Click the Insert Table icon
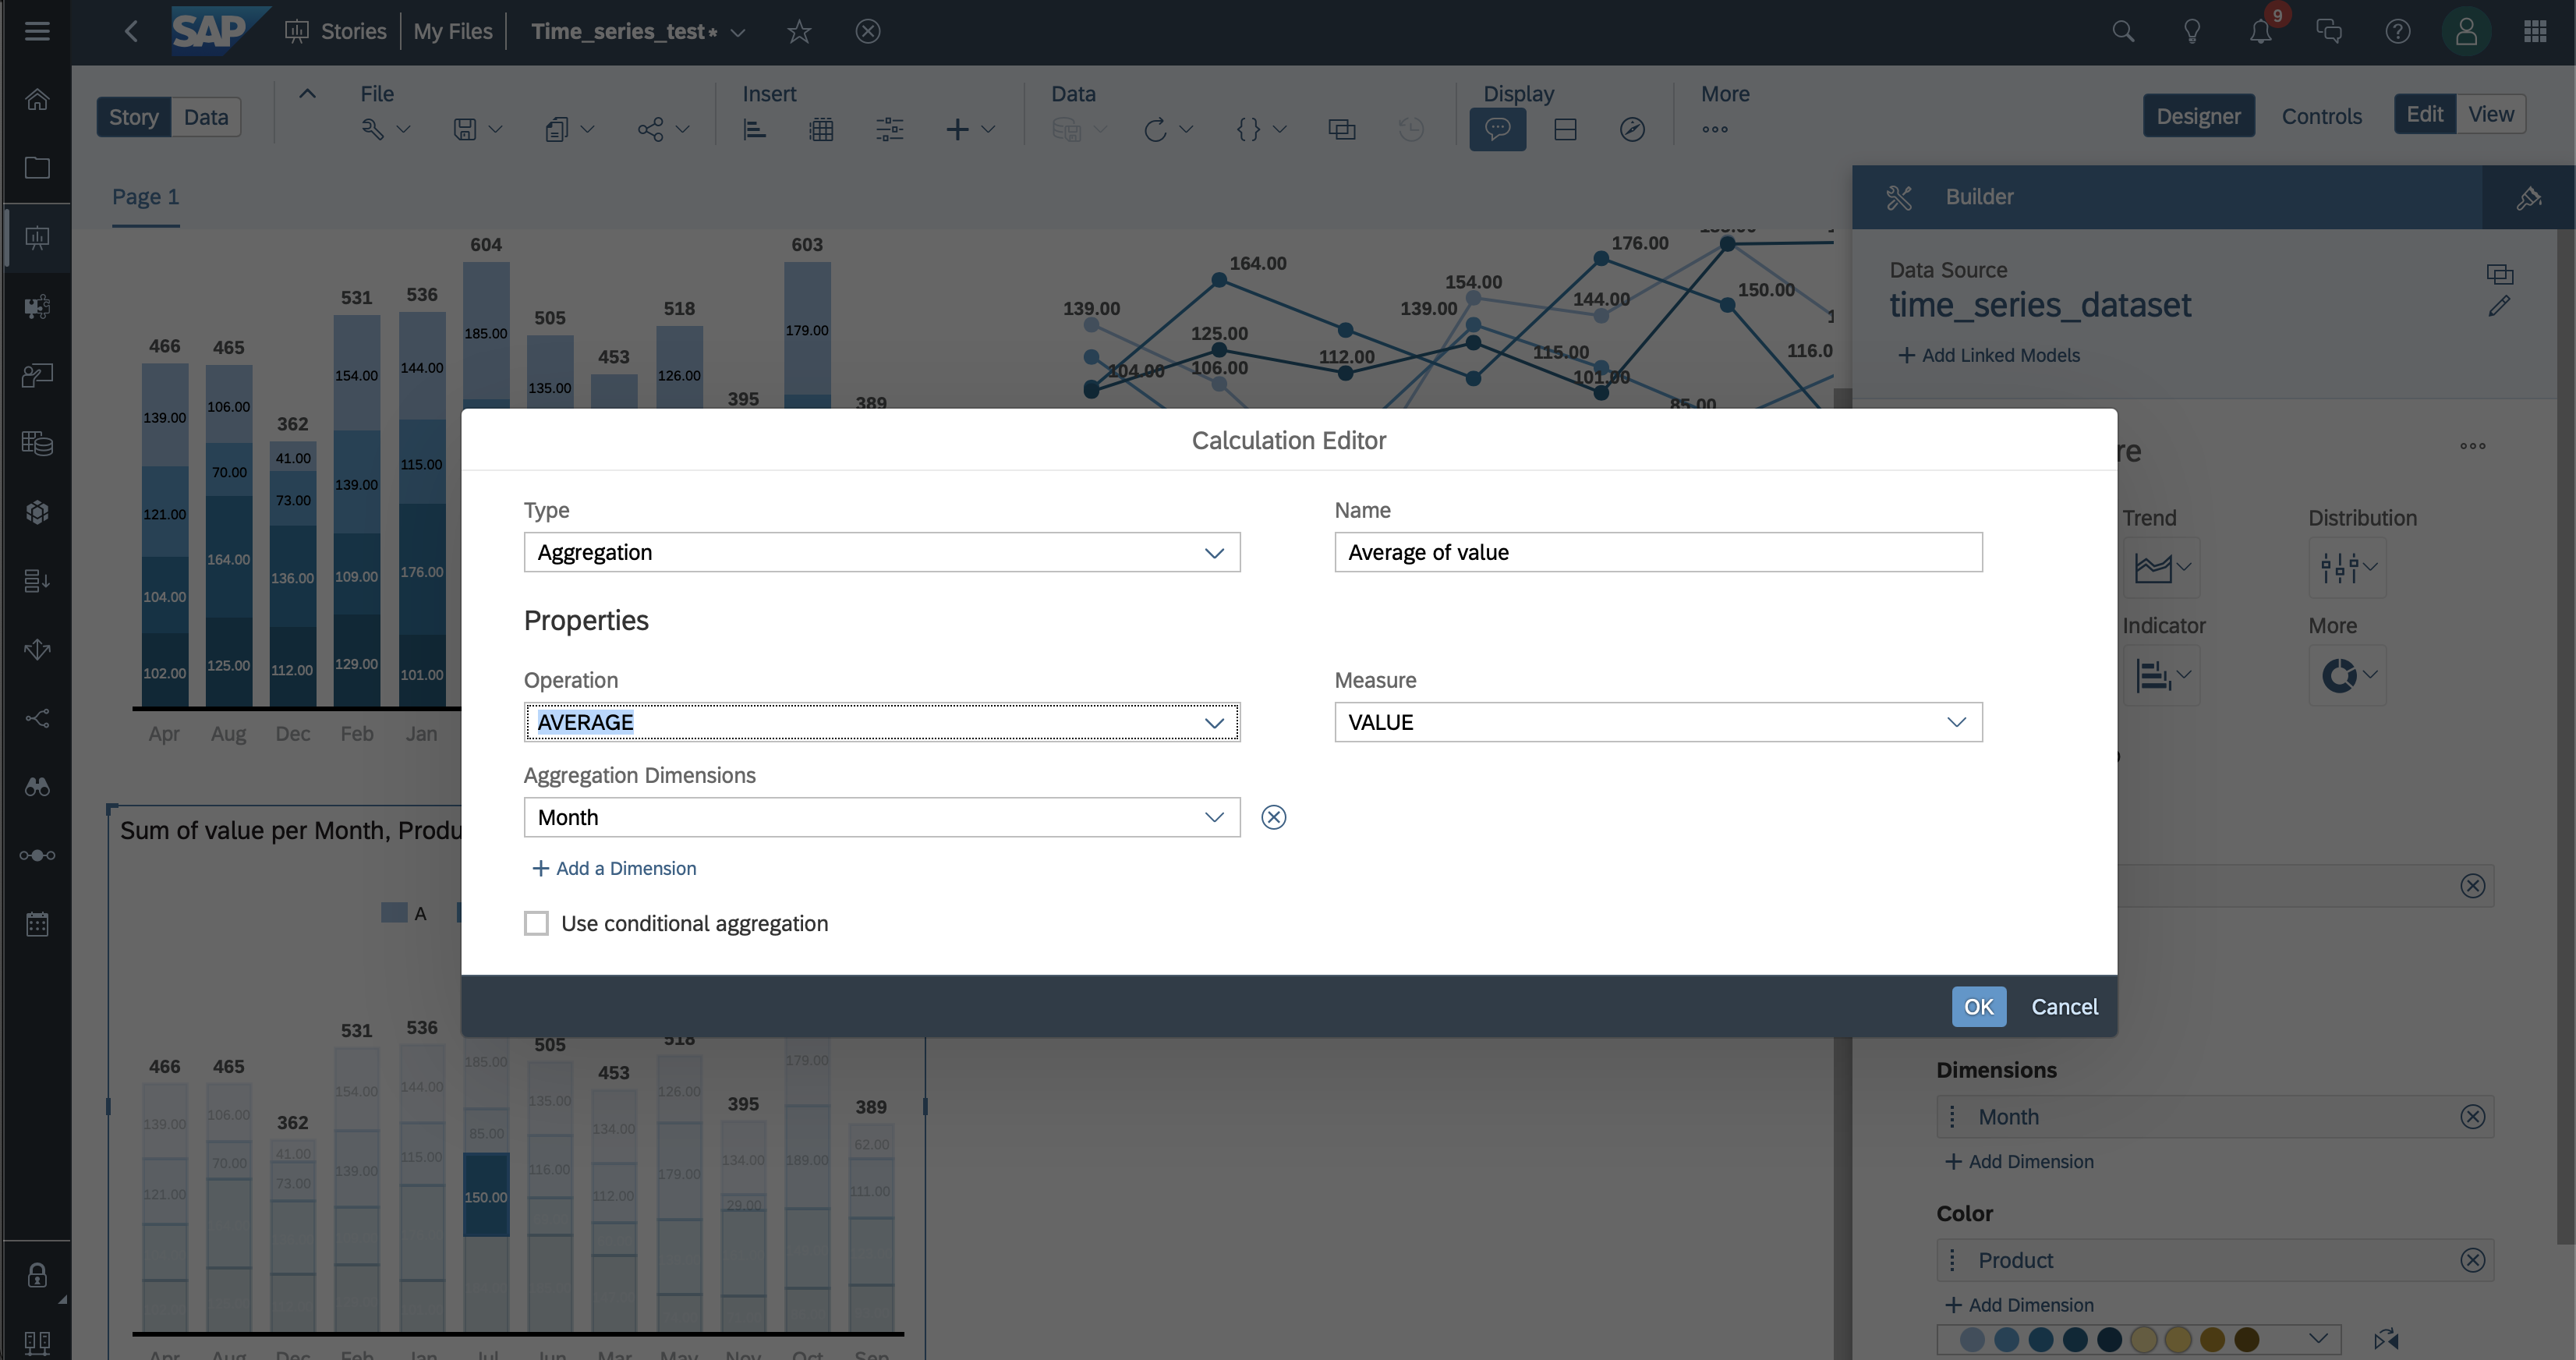Screen dimensions: 2576x1360 [821, 129]
